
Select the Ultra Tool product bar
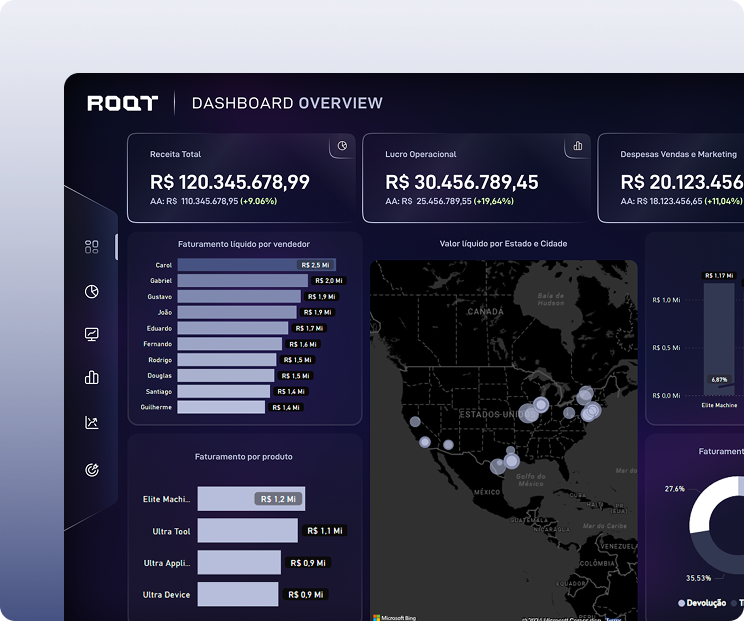248,530
